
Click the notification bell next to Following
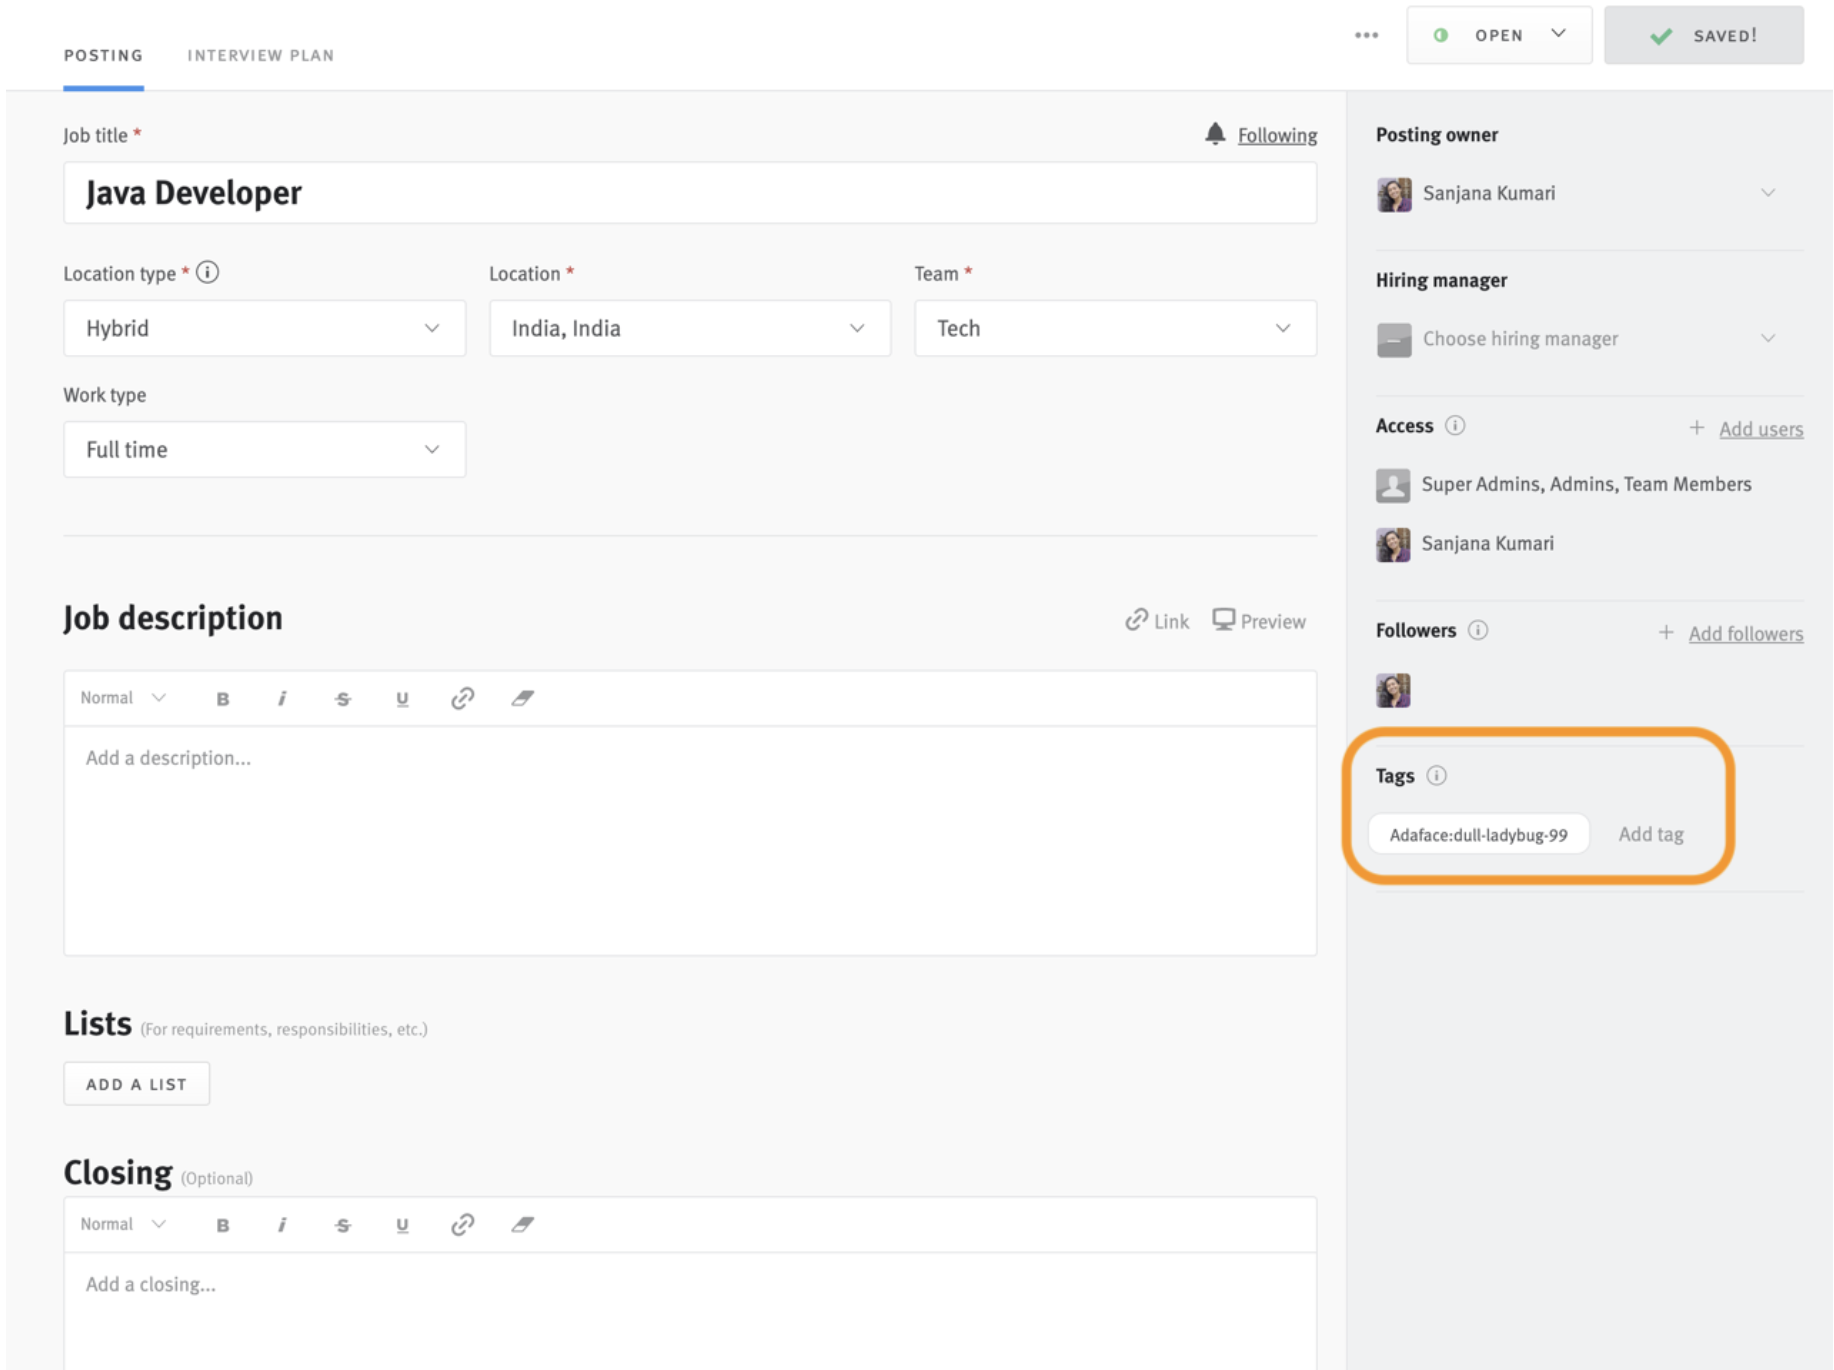point(1215,134)
